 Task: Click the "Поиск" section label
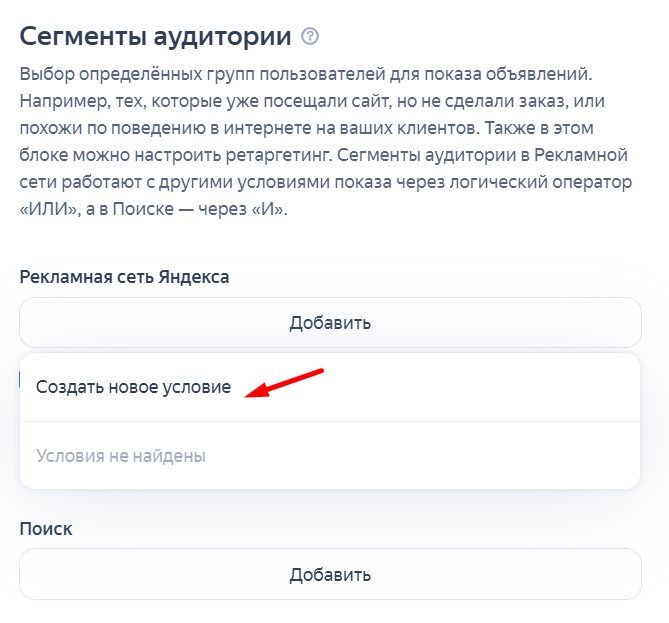(46, 528)
